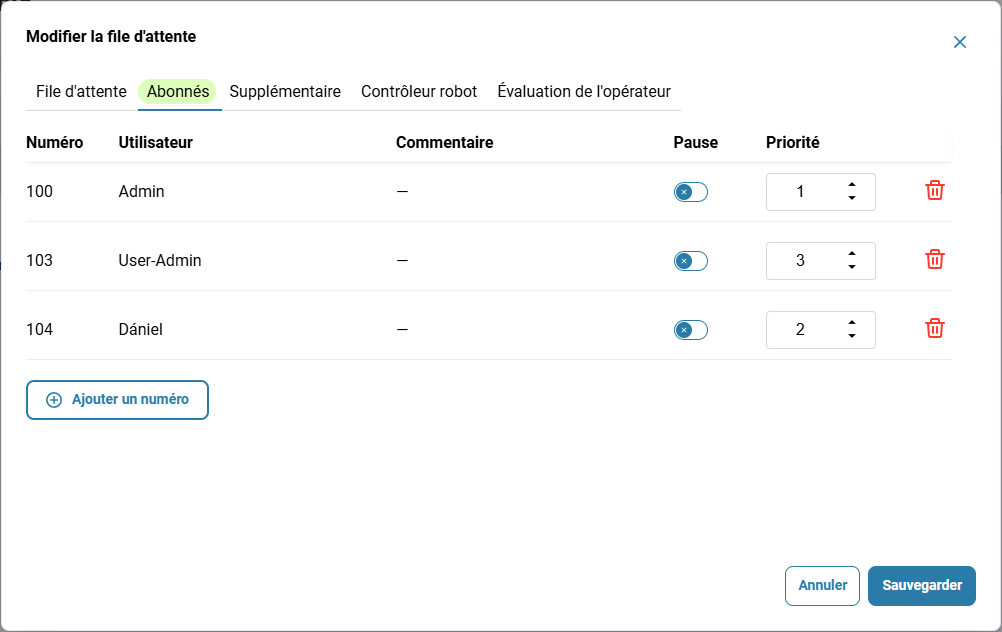This screenshot has height=632, width=1002.
Task: Decrease priority for User-Admin row
Action: click(x=851, y=267)
